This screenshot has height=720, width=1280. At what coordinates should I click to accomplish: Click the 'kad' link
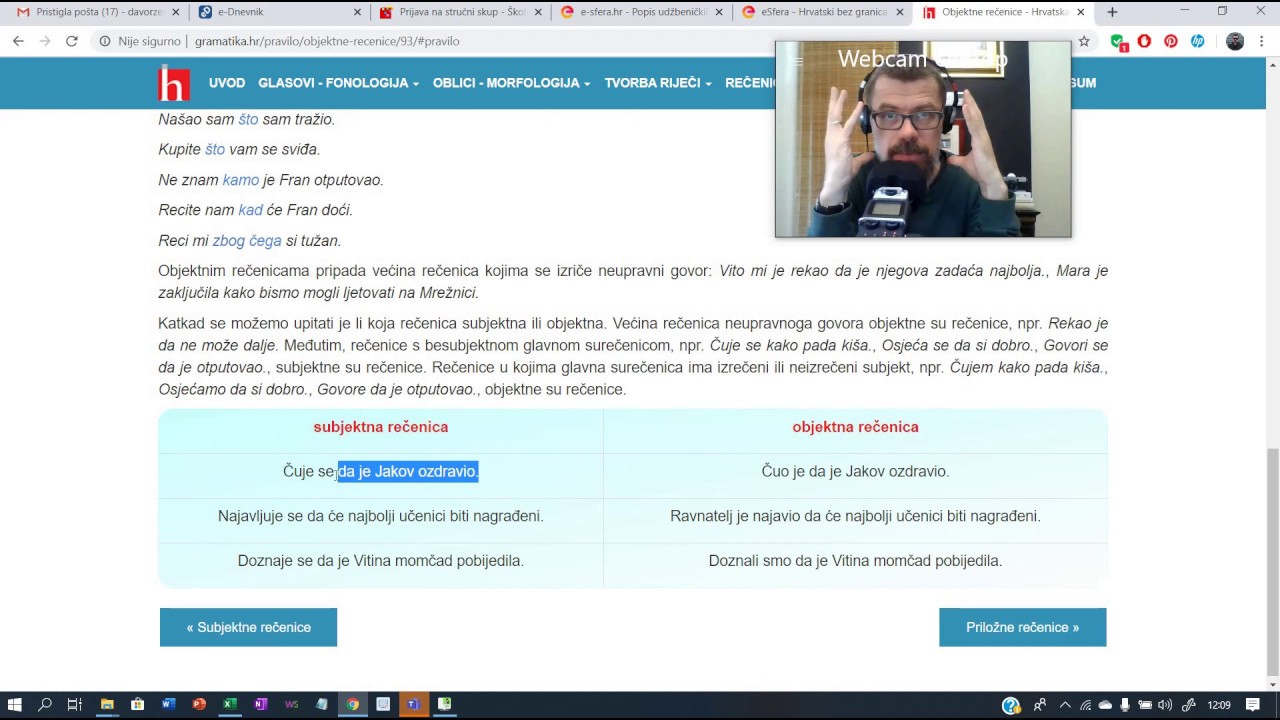[x=250, y=210]
